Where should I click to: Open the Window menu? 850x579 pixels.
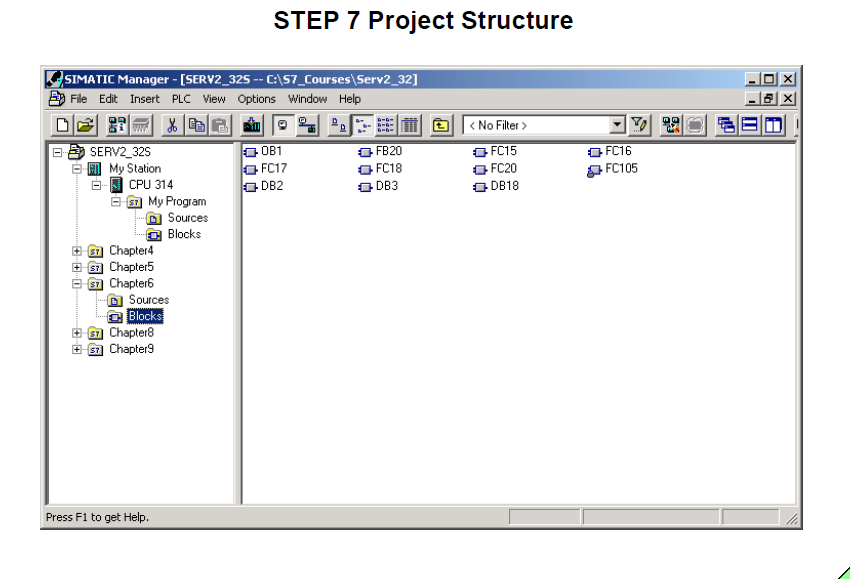(307, 99)
